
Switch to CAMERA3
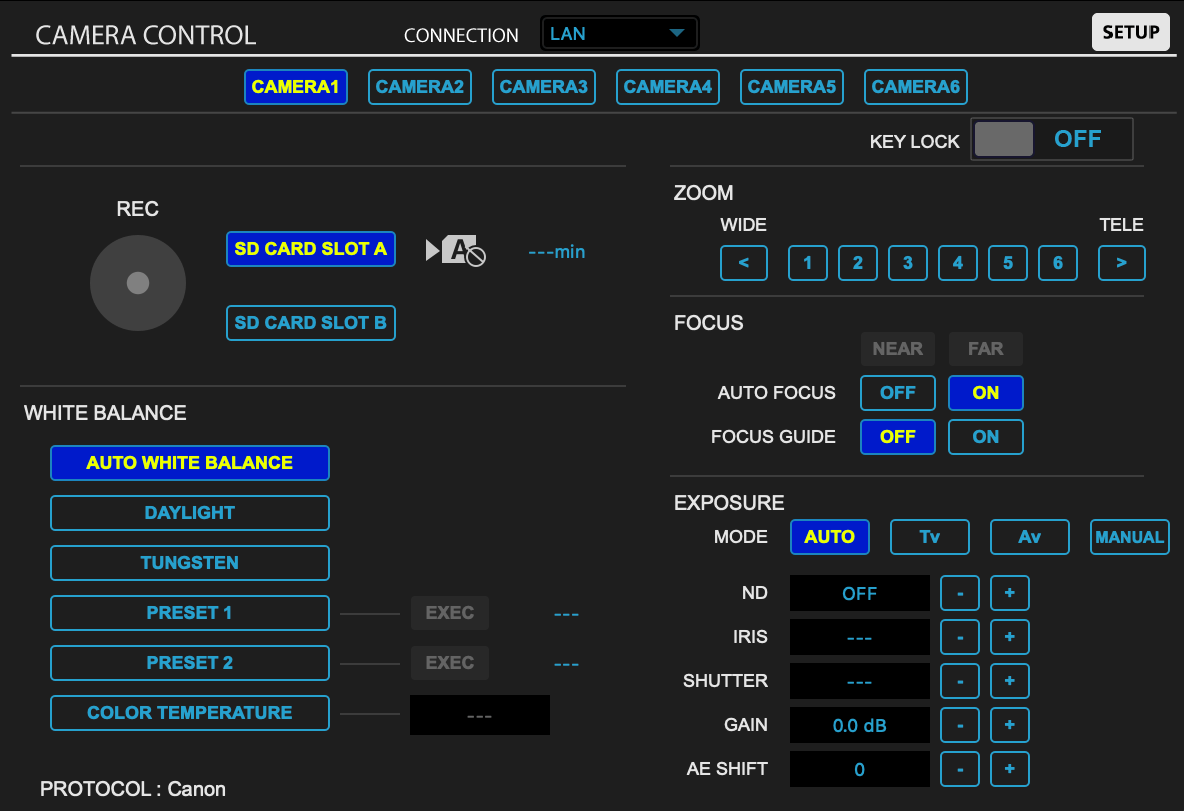(x=543, y=87)
